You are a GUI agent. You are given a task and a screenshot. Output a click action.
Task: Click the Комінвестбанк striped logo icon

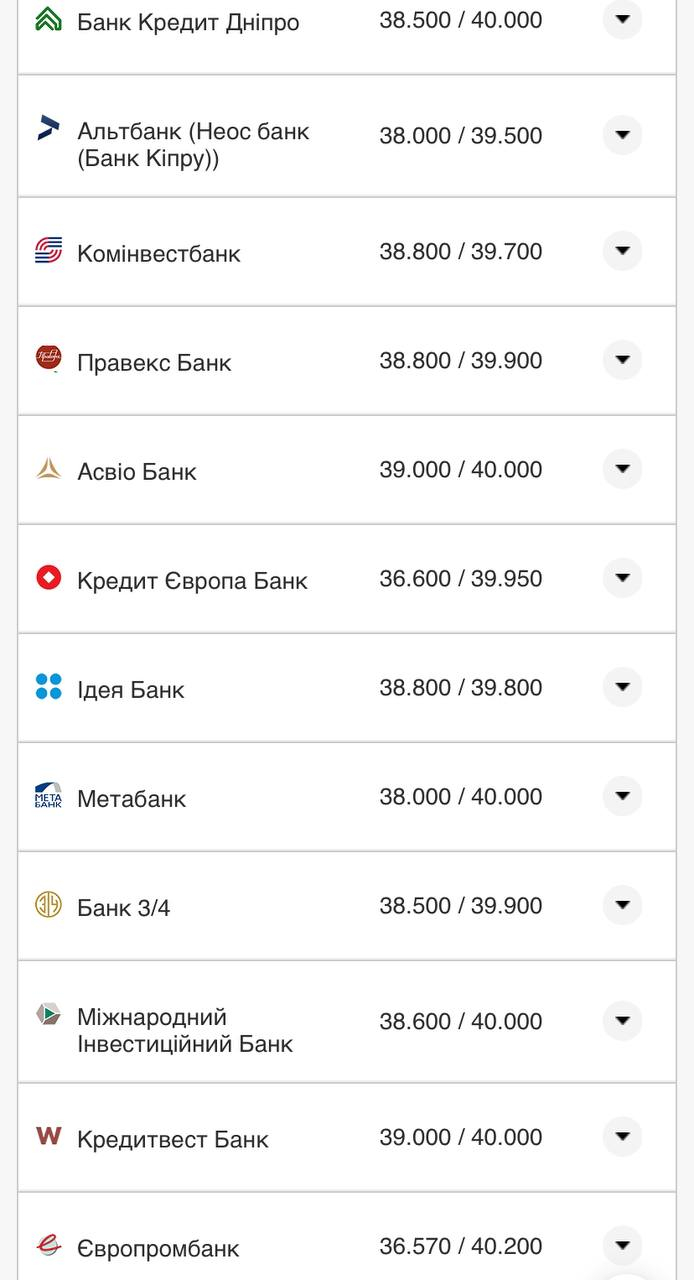coord(48,250)
